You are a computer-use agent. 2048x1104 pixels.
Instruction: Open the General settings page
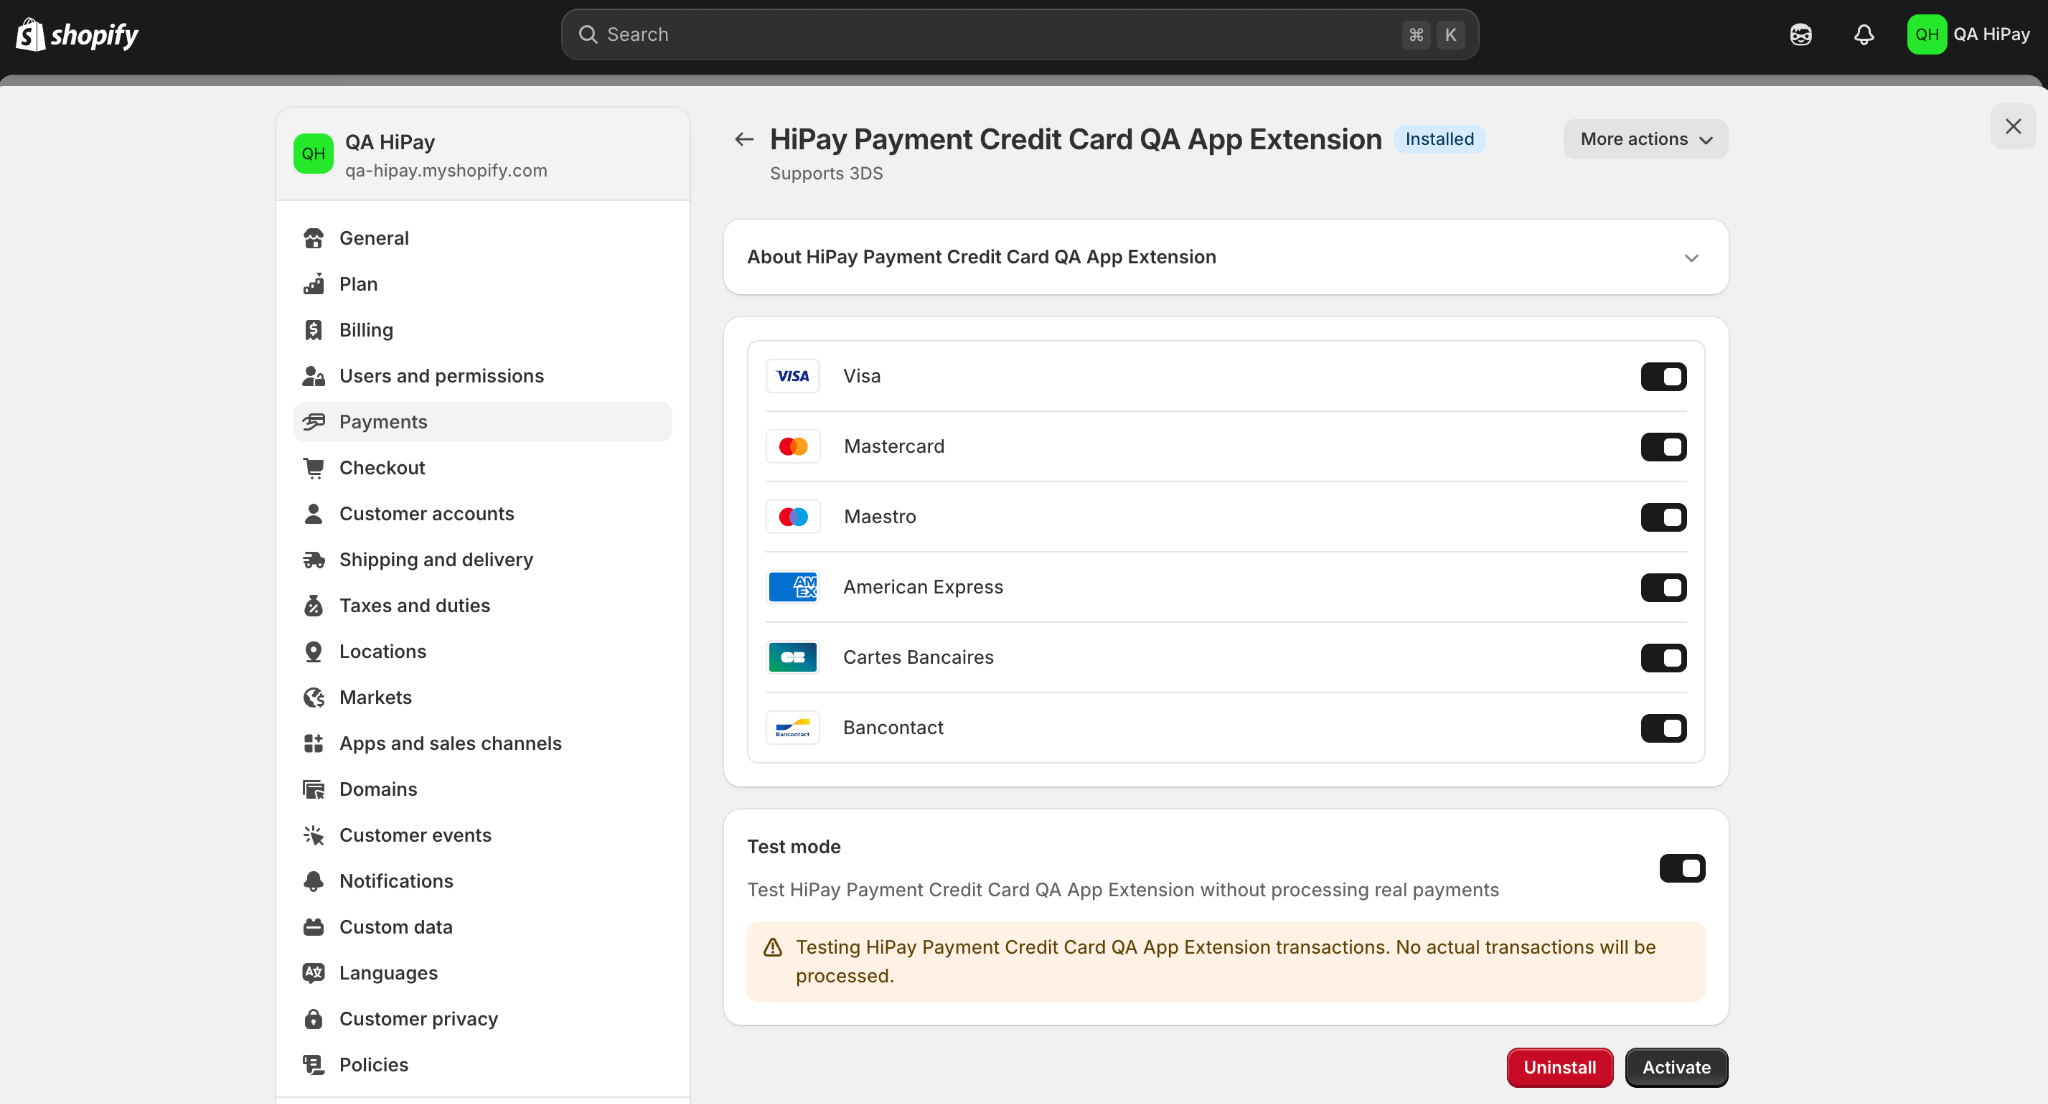(x=483, y=238)
